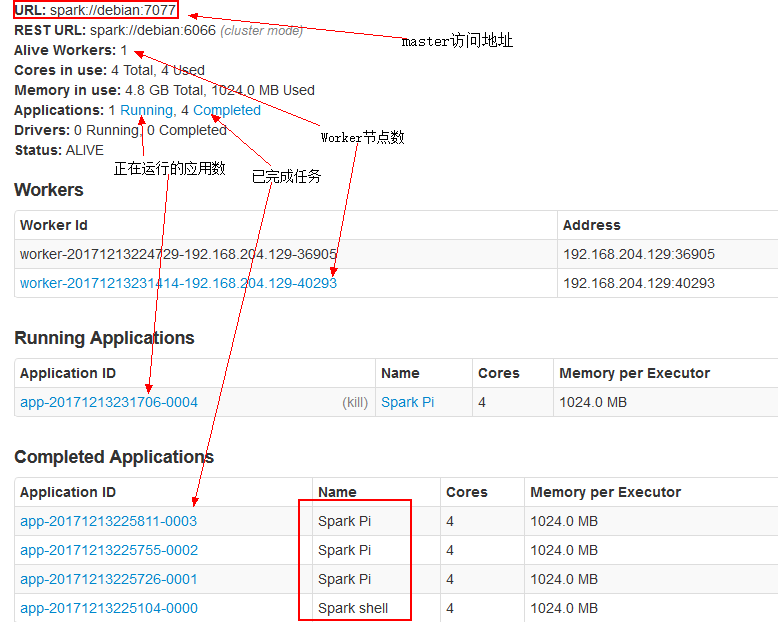The height and width of the screenshot is (622, 778).
Task: Kill the running Spark Pi application
Action: 355,402
